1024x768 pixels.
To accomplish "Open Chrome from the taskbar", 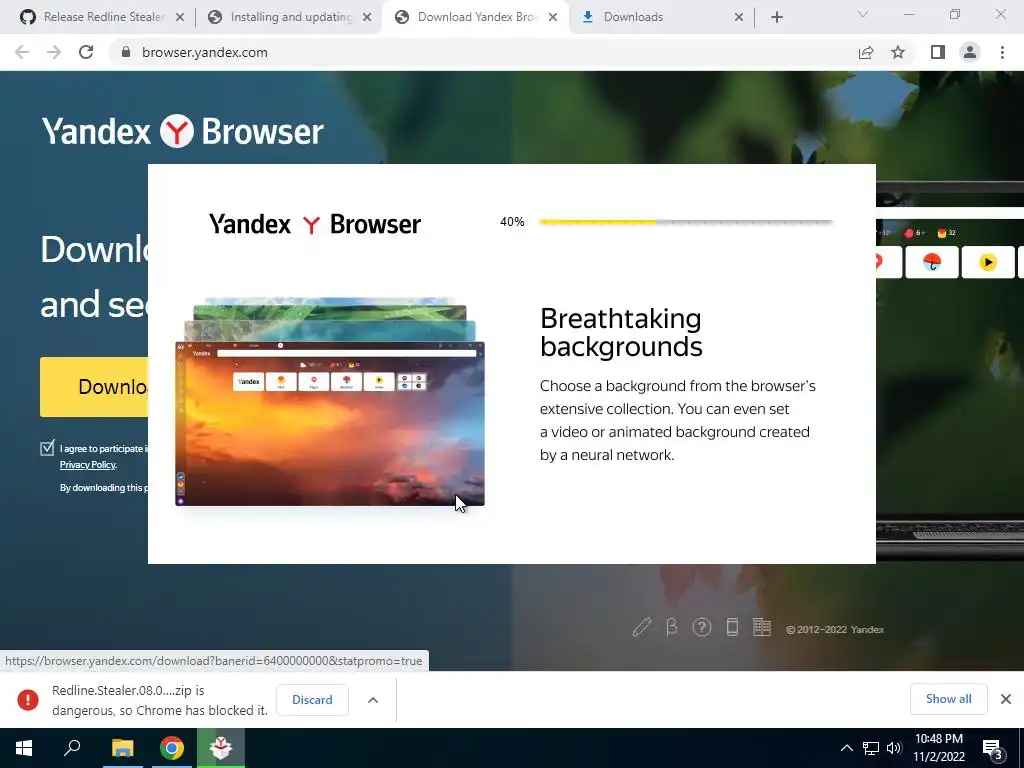I will (172, 748).
